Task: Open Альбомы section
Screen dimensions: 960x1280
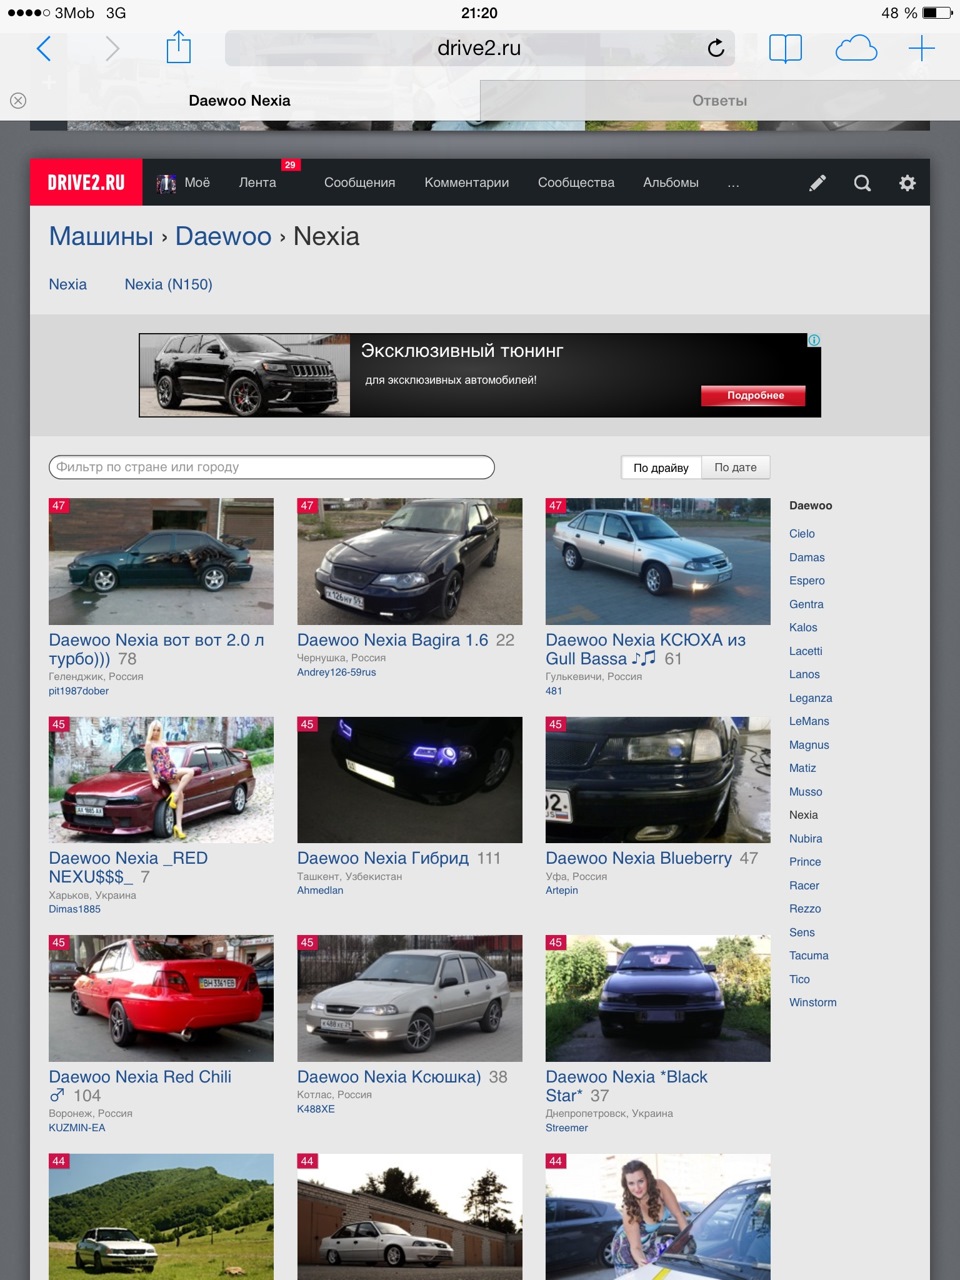Action: [670, 183]
